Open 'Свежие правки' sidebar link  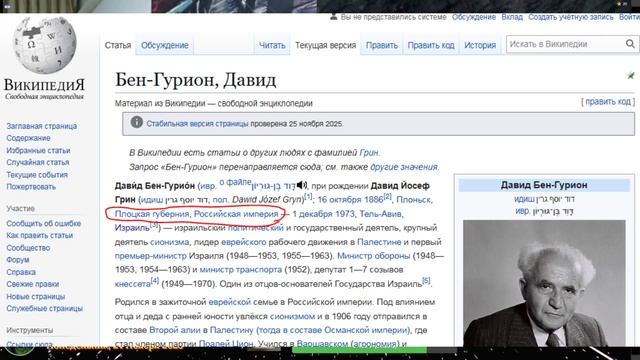pyautogui.click(x=33, y=284)
